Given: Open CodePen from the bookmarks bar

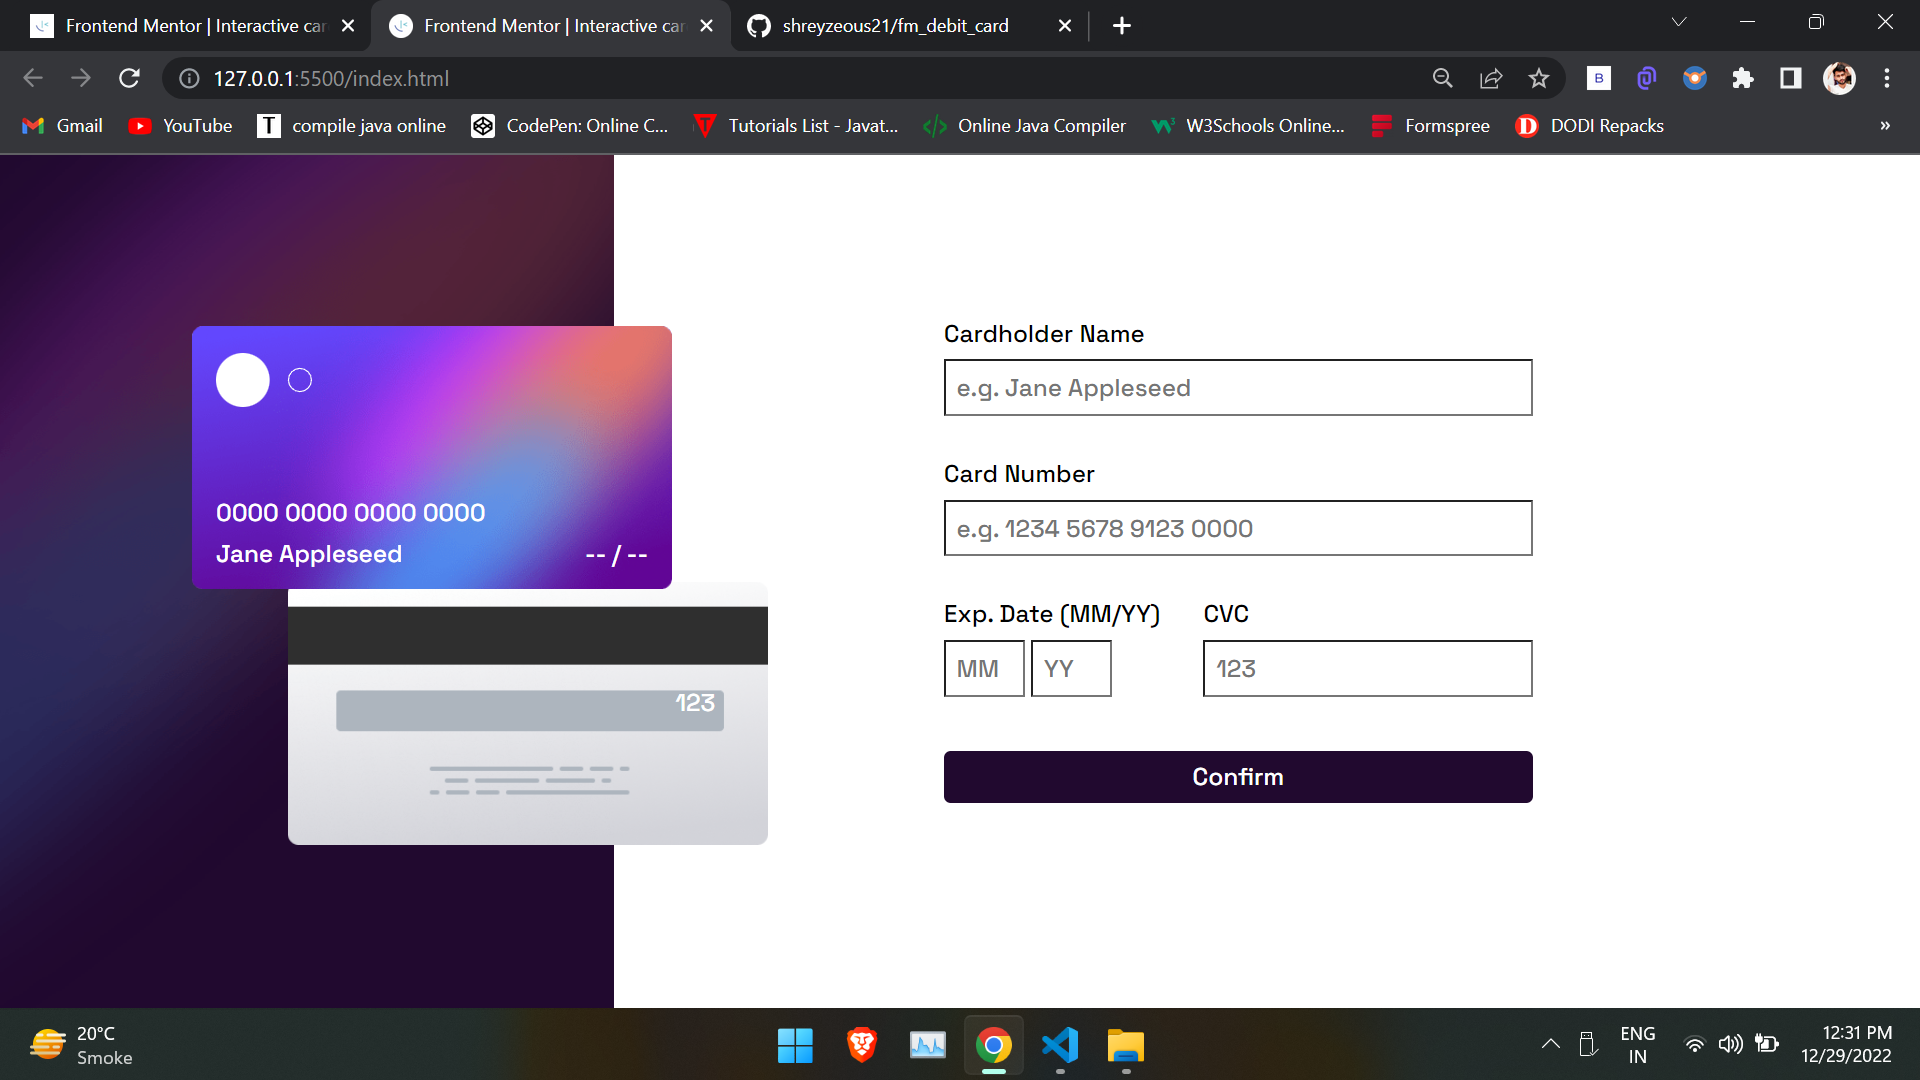Looking at the screenshot, I should pyautogui.click(x=569, y=125).
